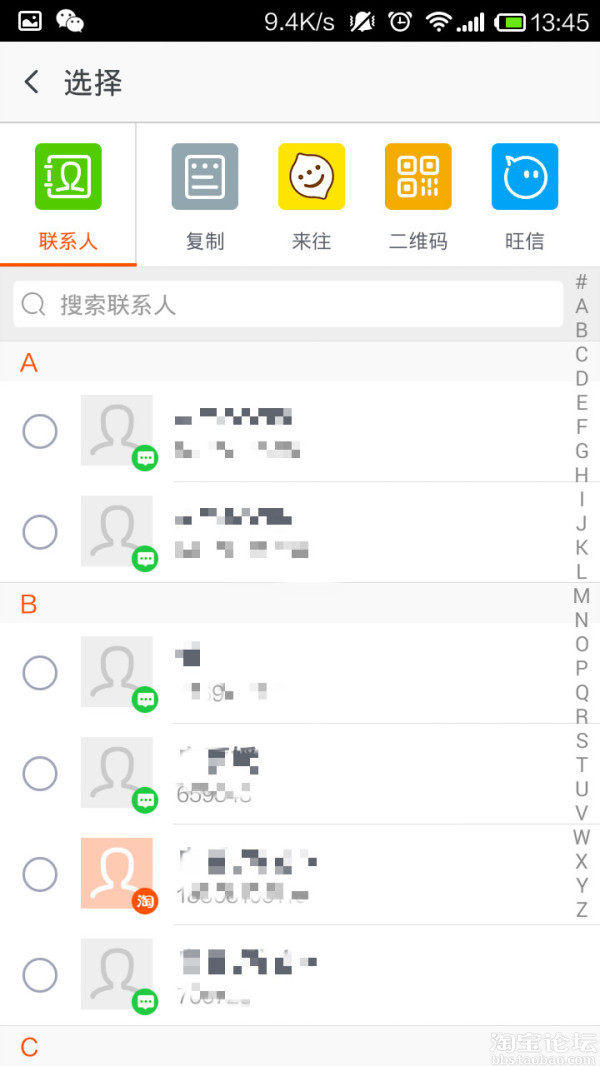Screen dimensions: 600x1066
Task: Tap the # symbol in alphabet index
Action: 581,282
